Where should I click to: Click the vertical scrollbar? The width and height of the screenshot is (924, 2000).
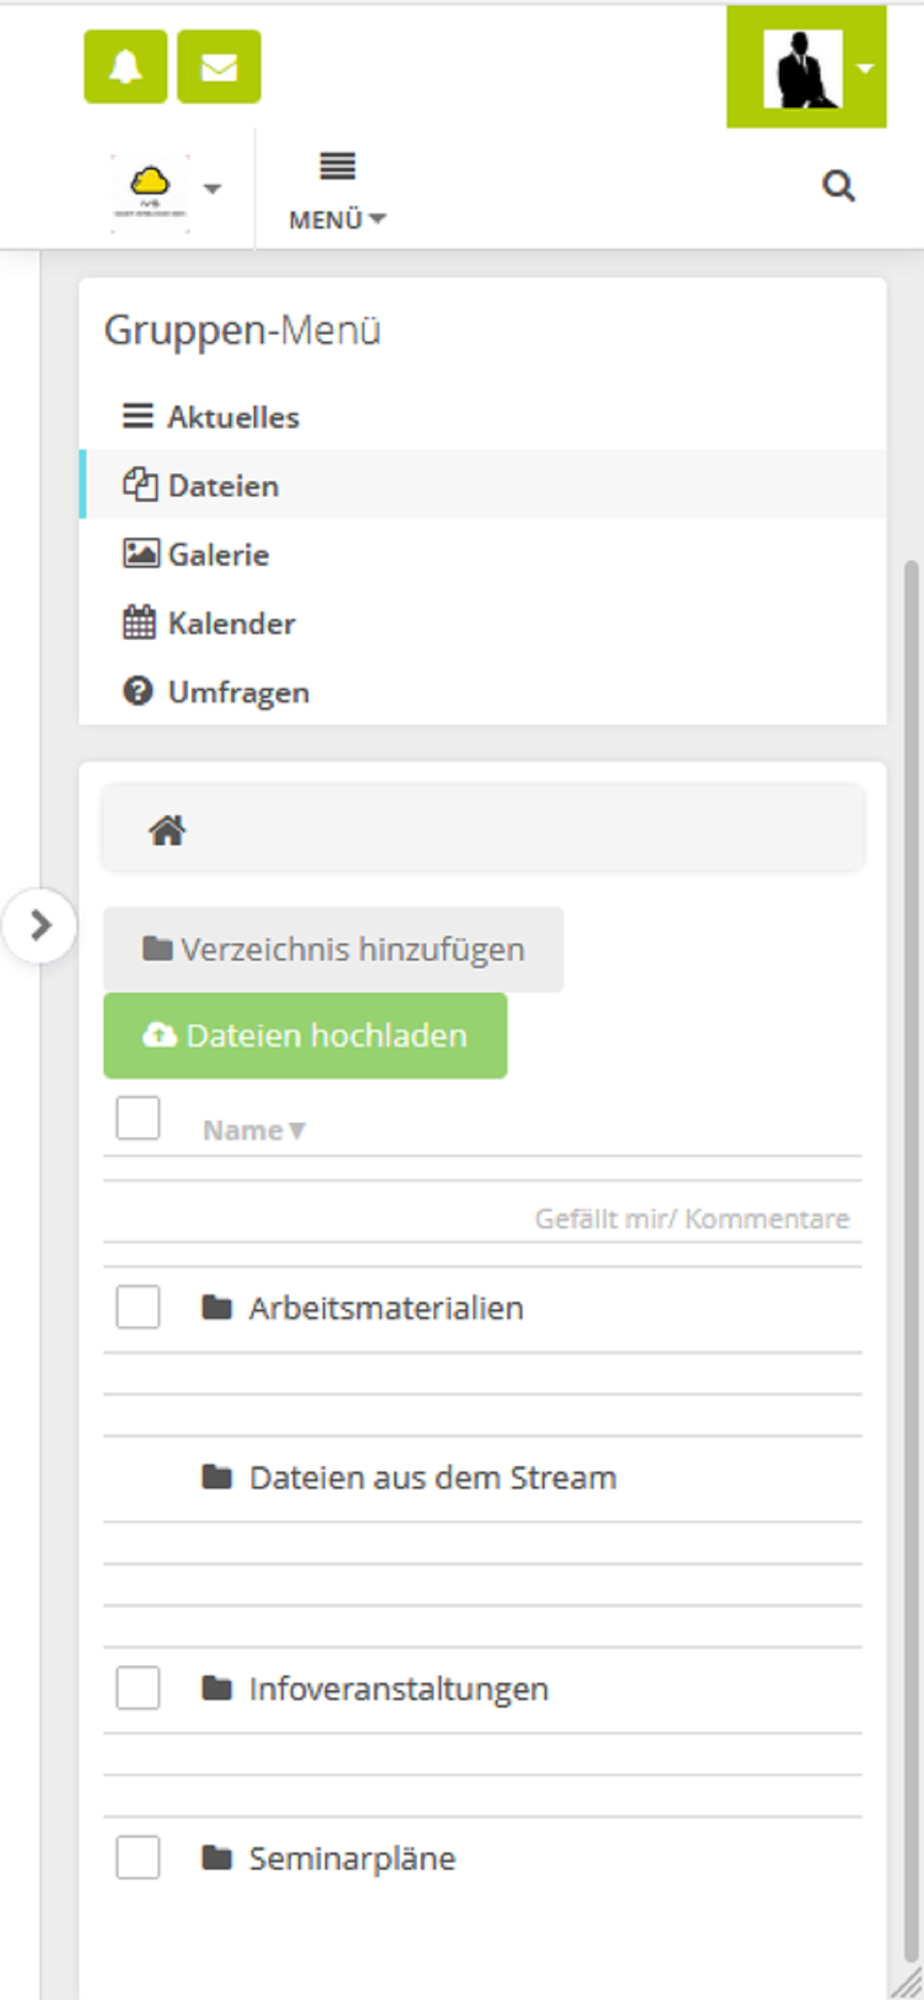point(910,1260)
